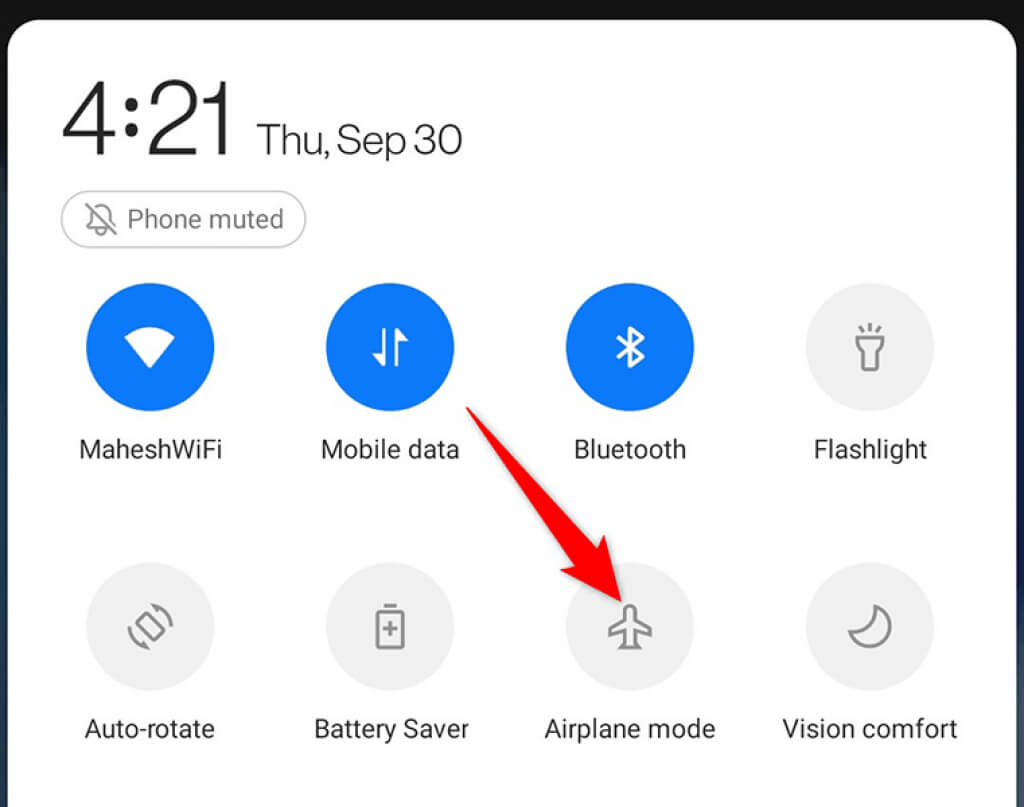Tap the MaheshWiFi label text
The width and height of the screenshot is (1024, 807).
click(x=150, y=450)
